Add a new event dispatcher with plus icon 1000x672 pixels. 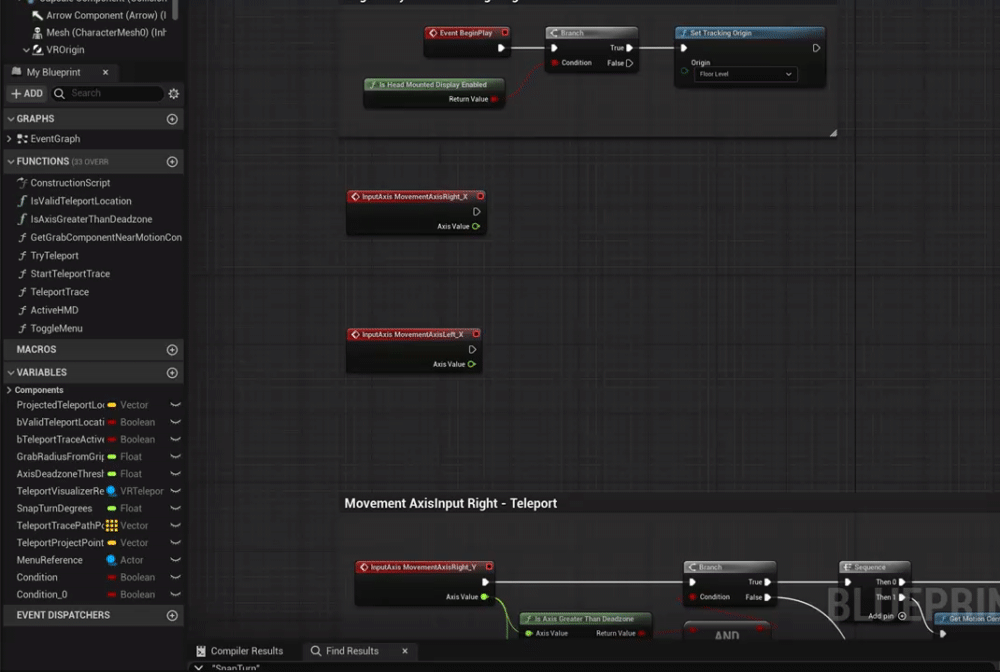(172, 615)
